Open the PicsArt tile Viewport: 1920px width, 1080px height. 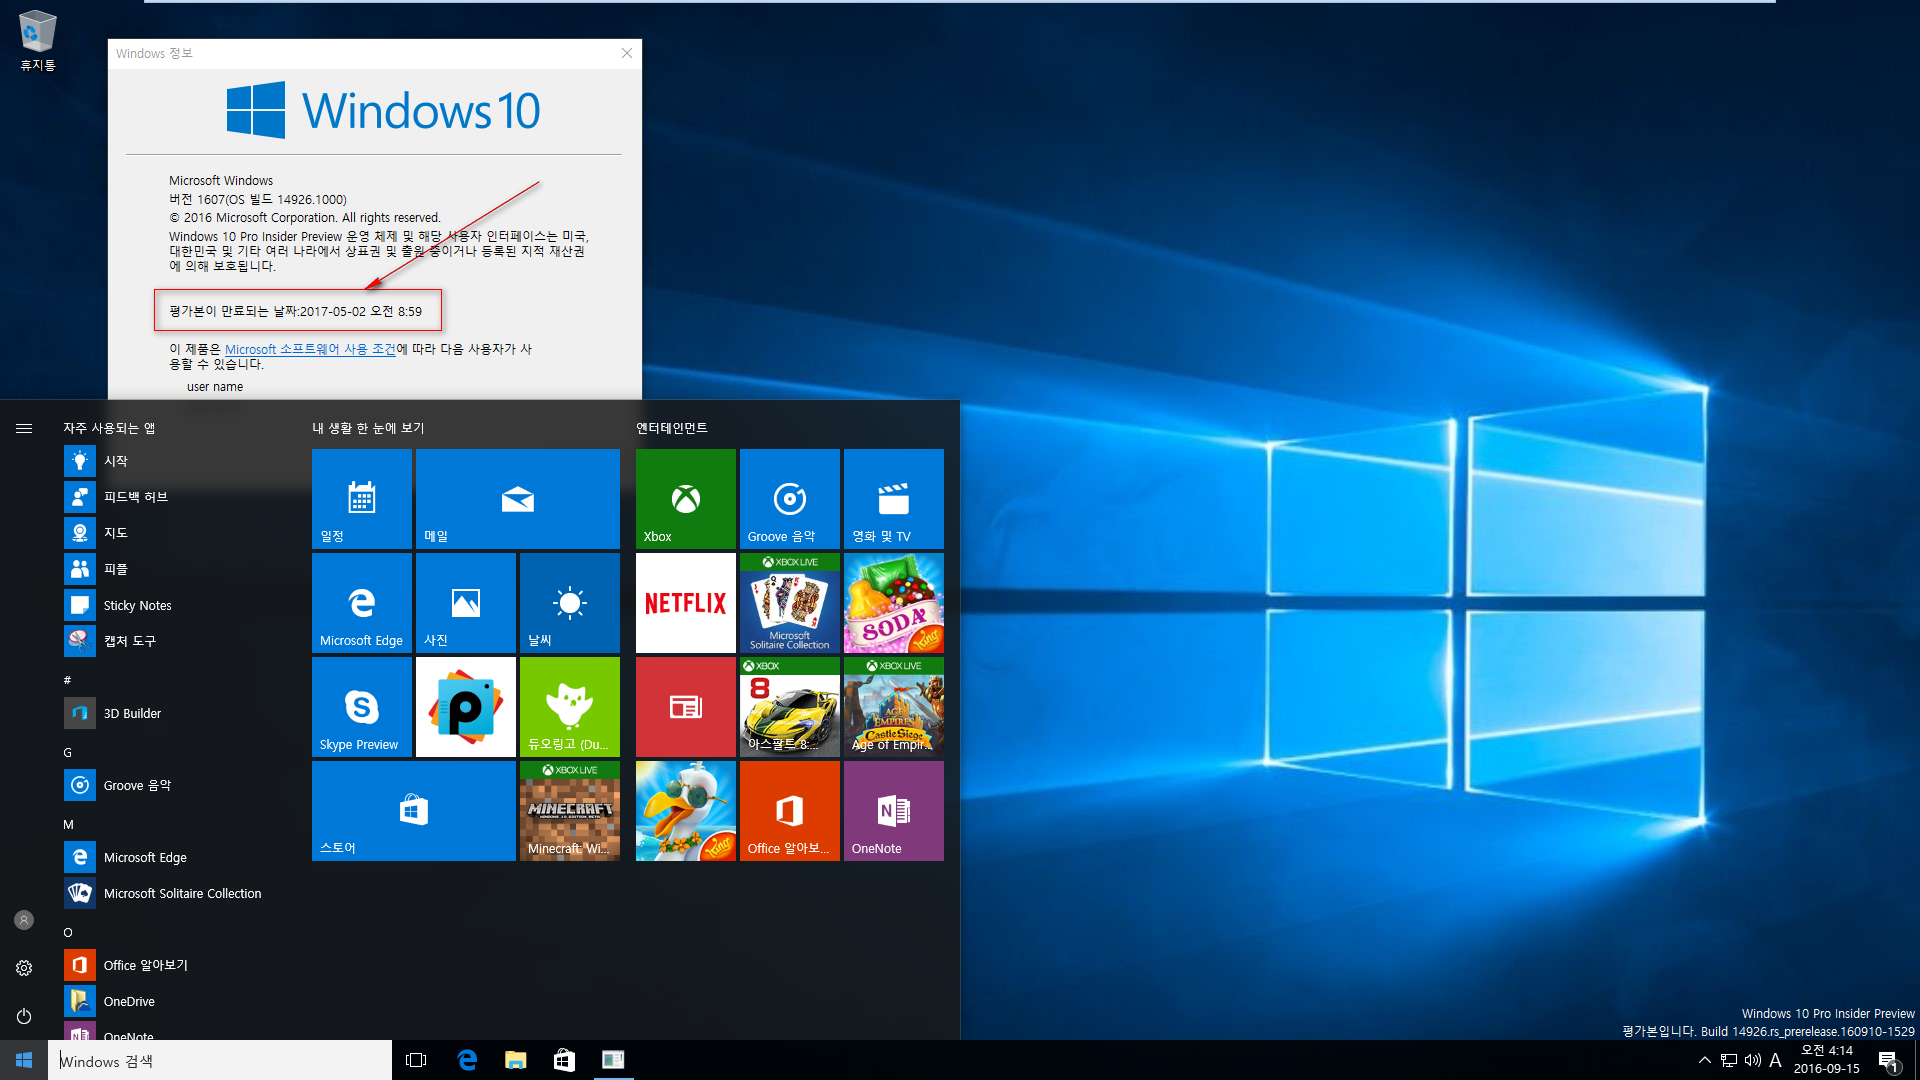pyautogui.click(x=466, y=706)
